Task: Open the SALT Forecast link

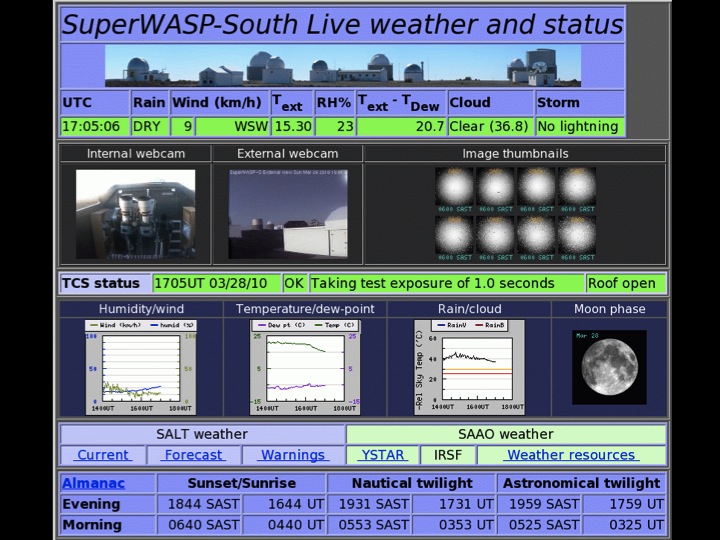Action: pos(193,455)
